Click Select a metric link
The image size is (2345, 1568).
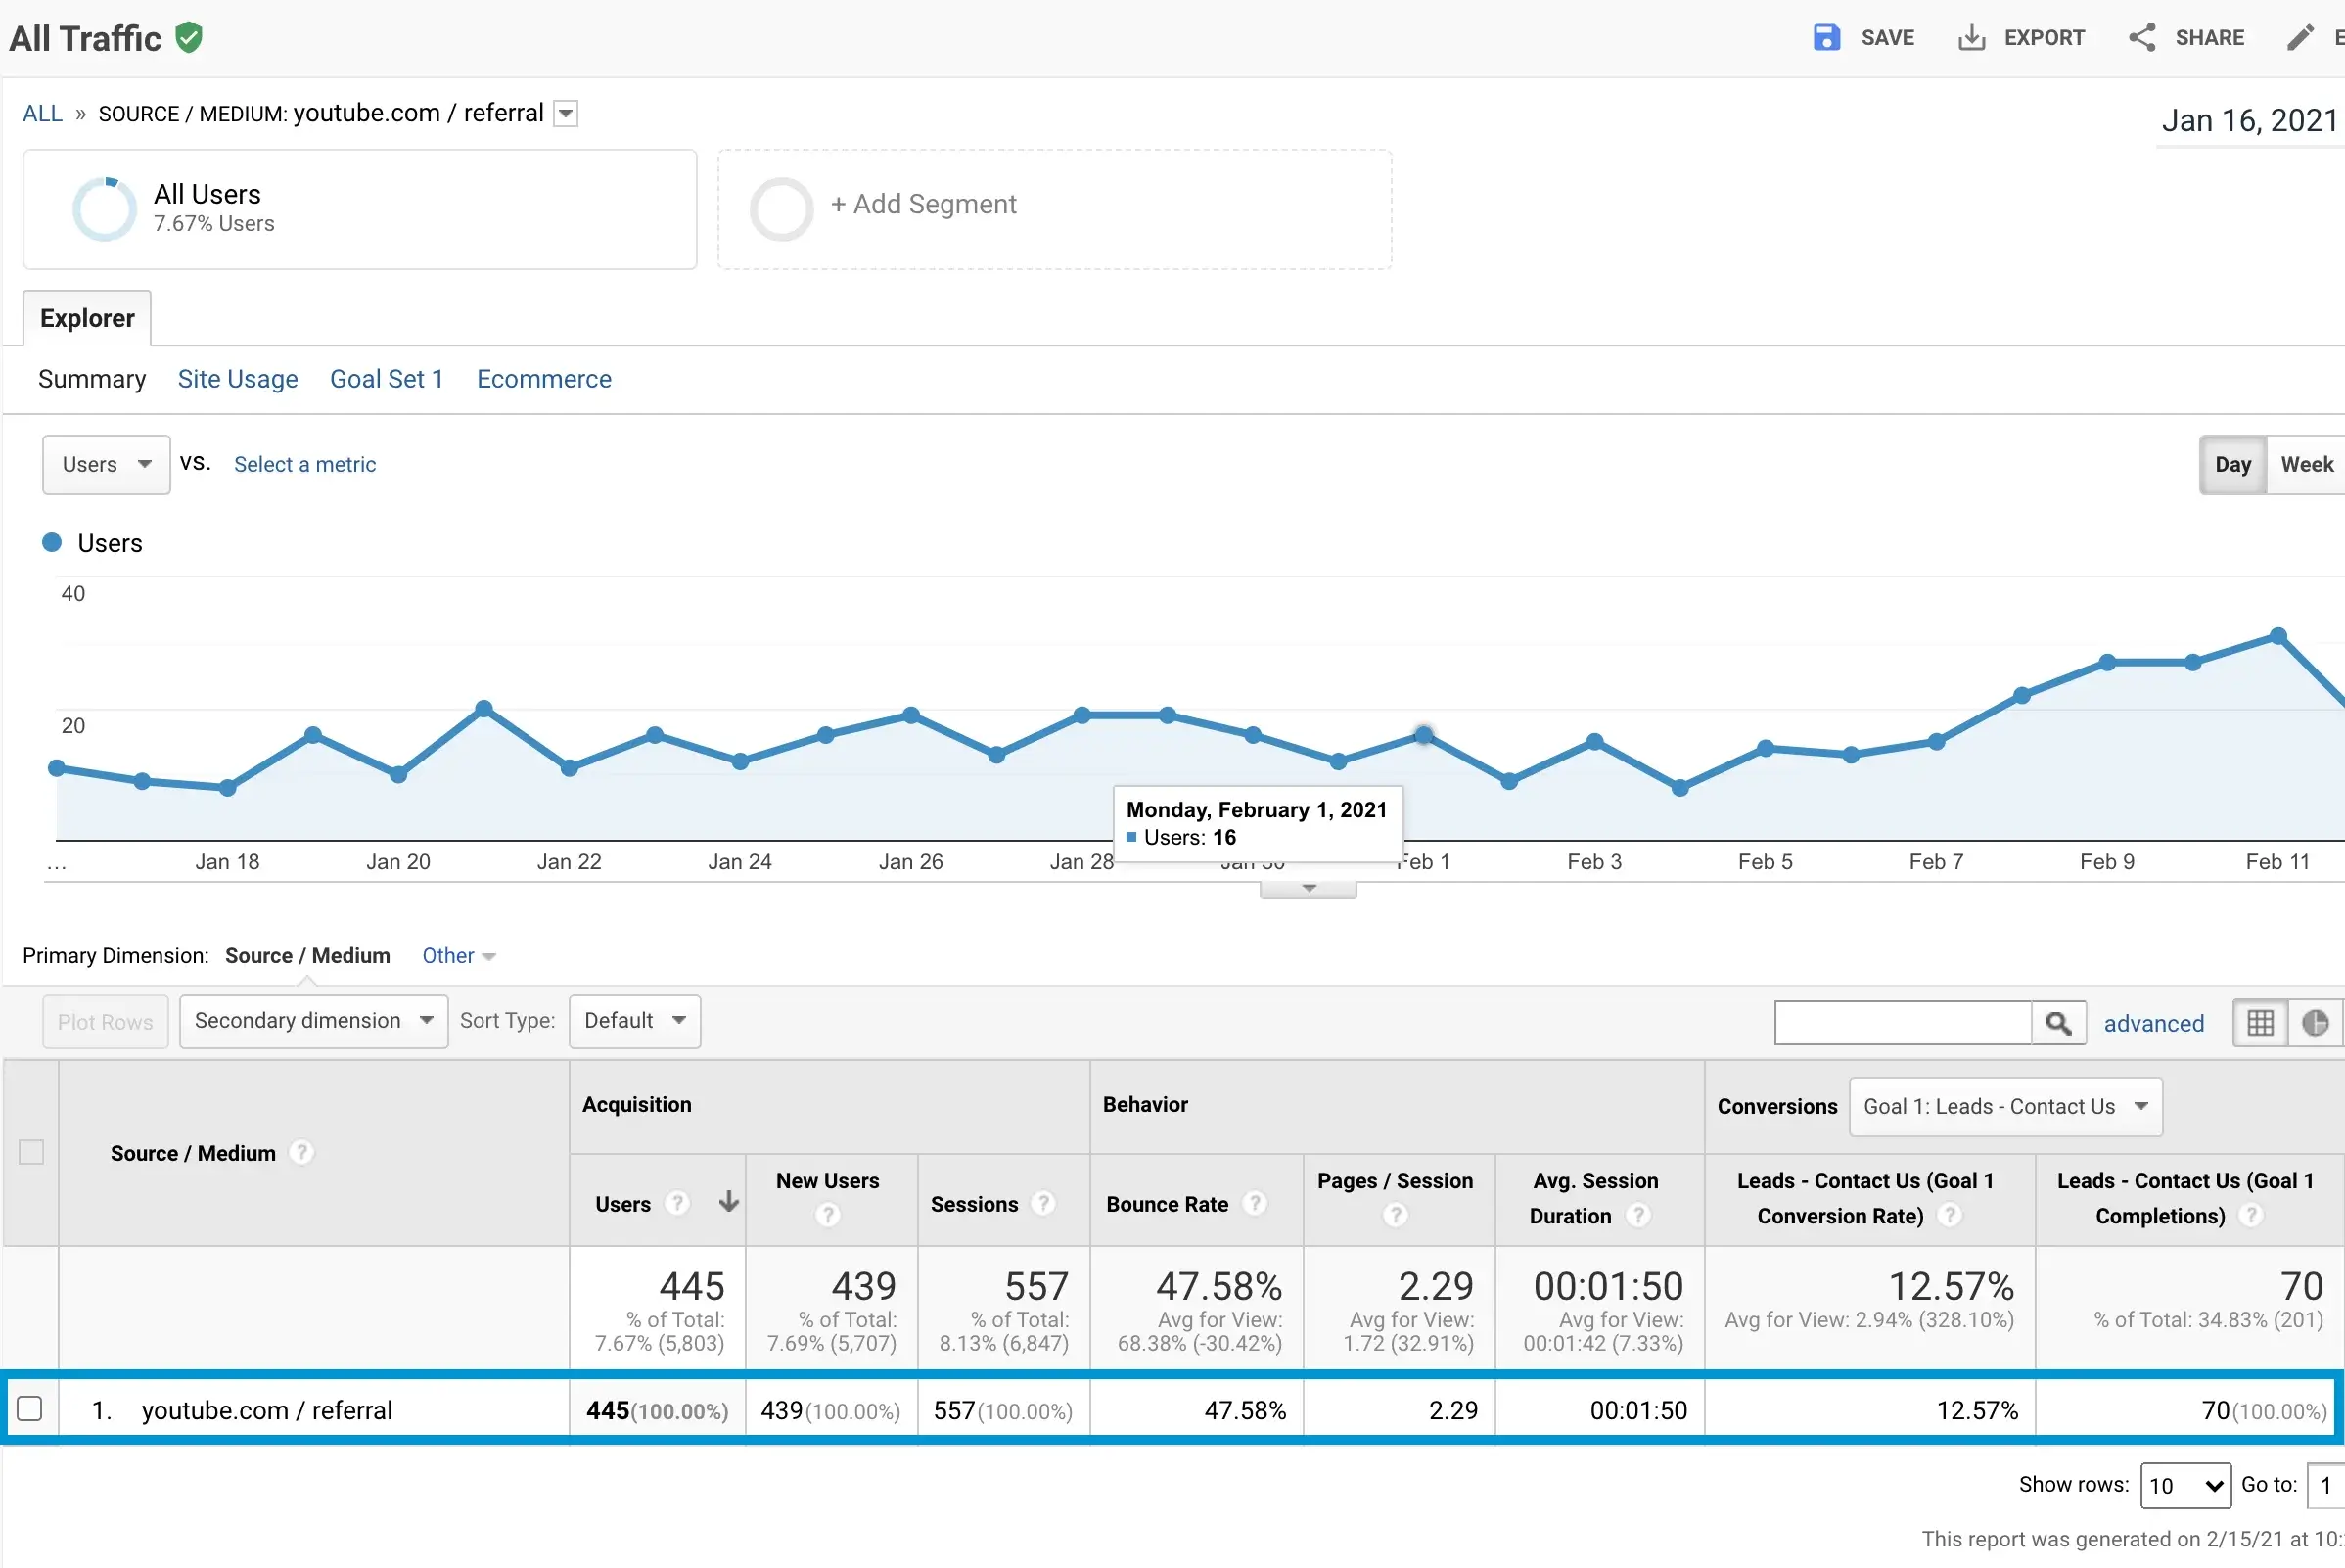[304, 464]
